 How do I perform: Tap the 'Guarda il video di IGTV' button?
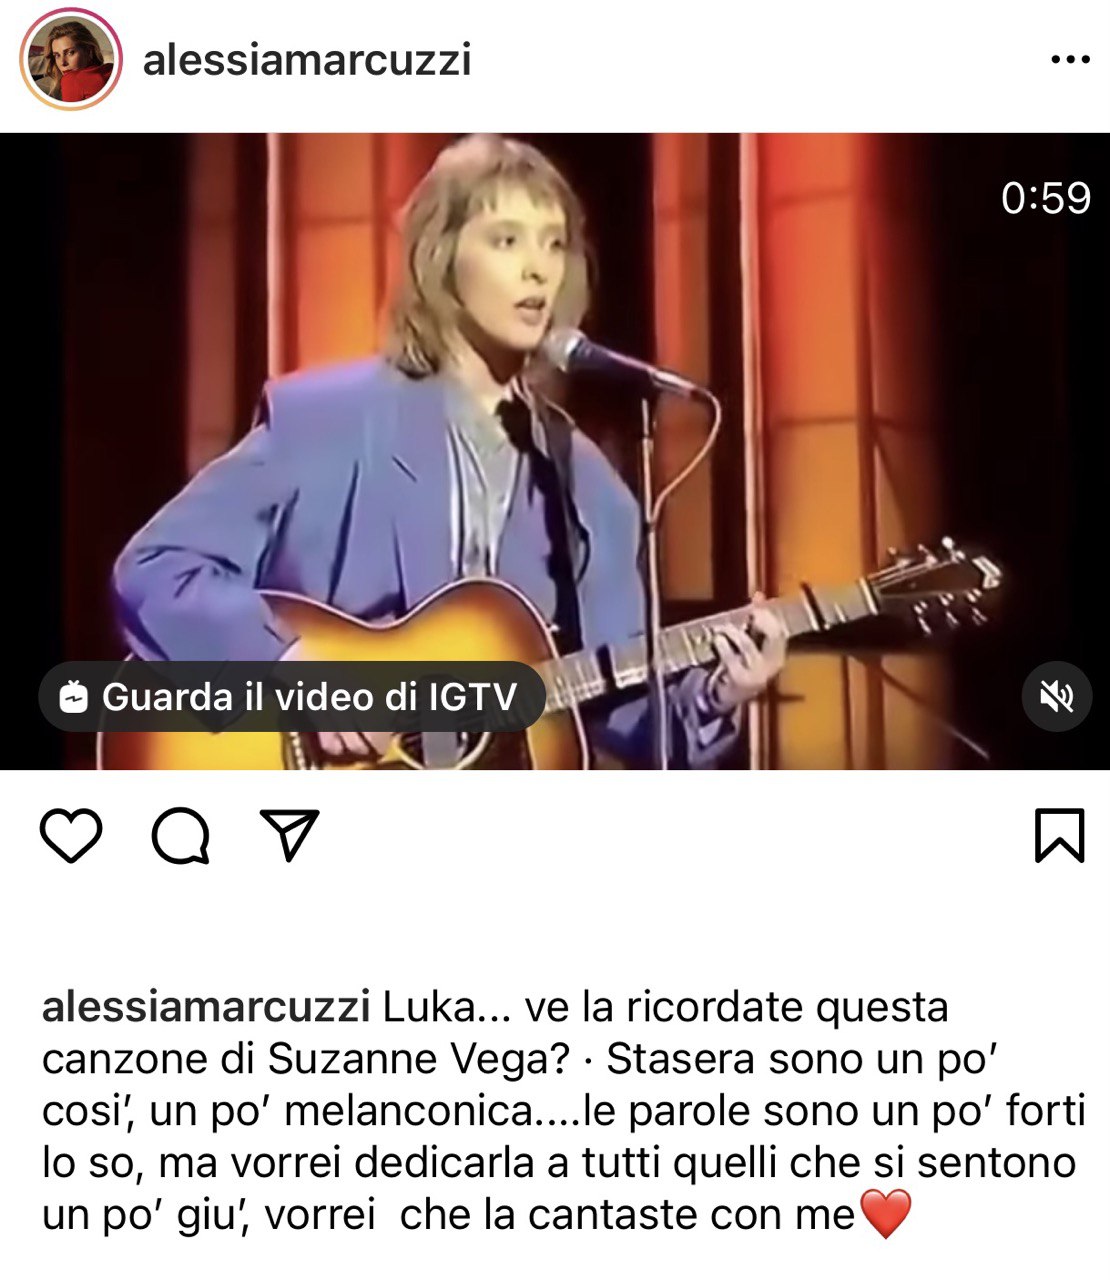click(x=292, y=696)
